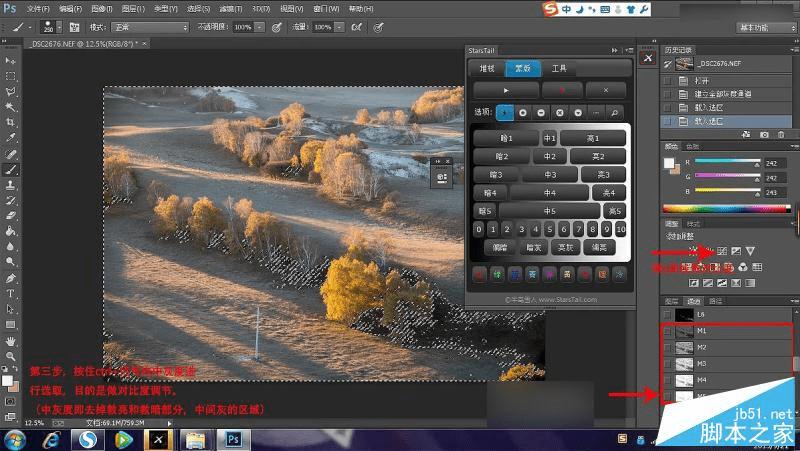The width and height of the screenshot is (800, 451).
Task: Add a Selective Color adjustment
Action: [736, 283]
